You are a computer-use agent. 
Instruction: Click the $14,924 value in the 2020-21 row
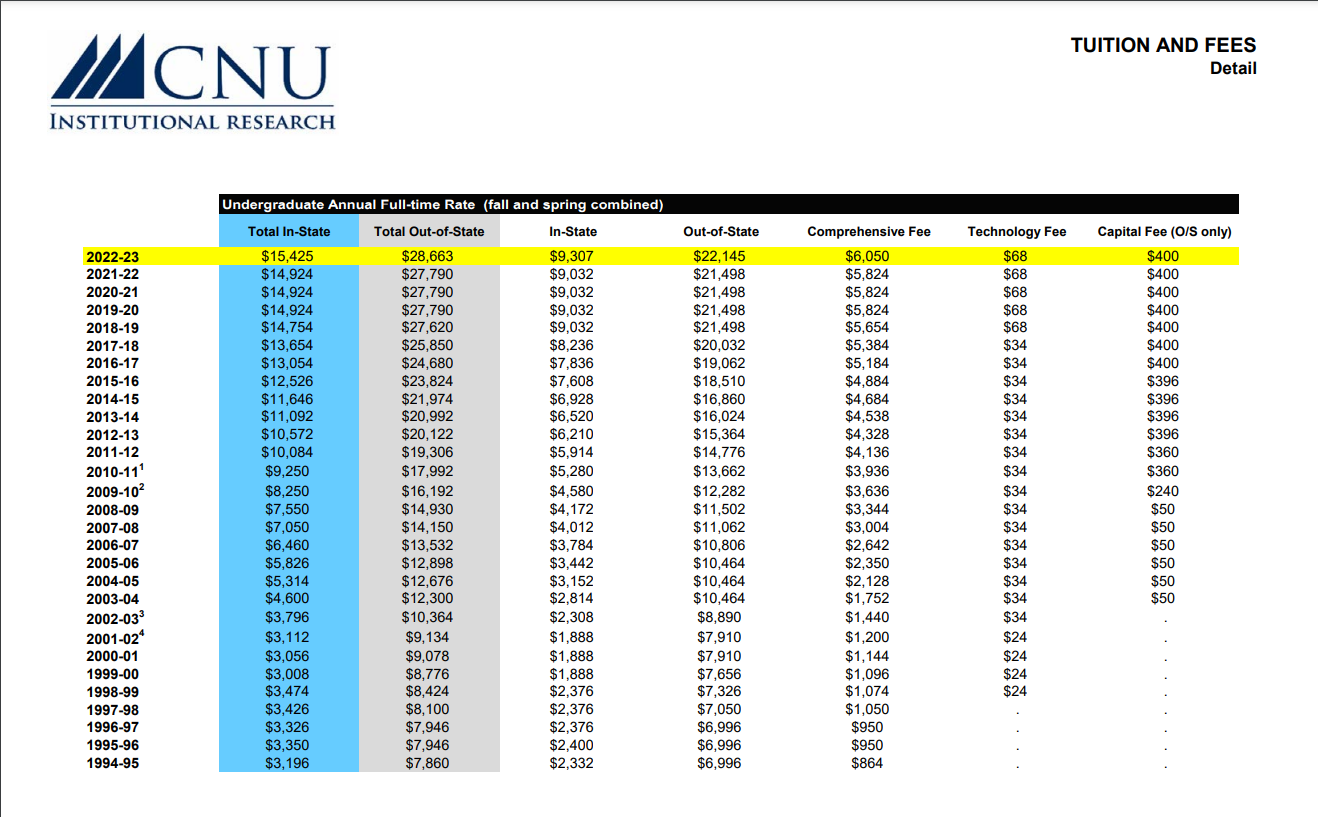pos(286,292)
